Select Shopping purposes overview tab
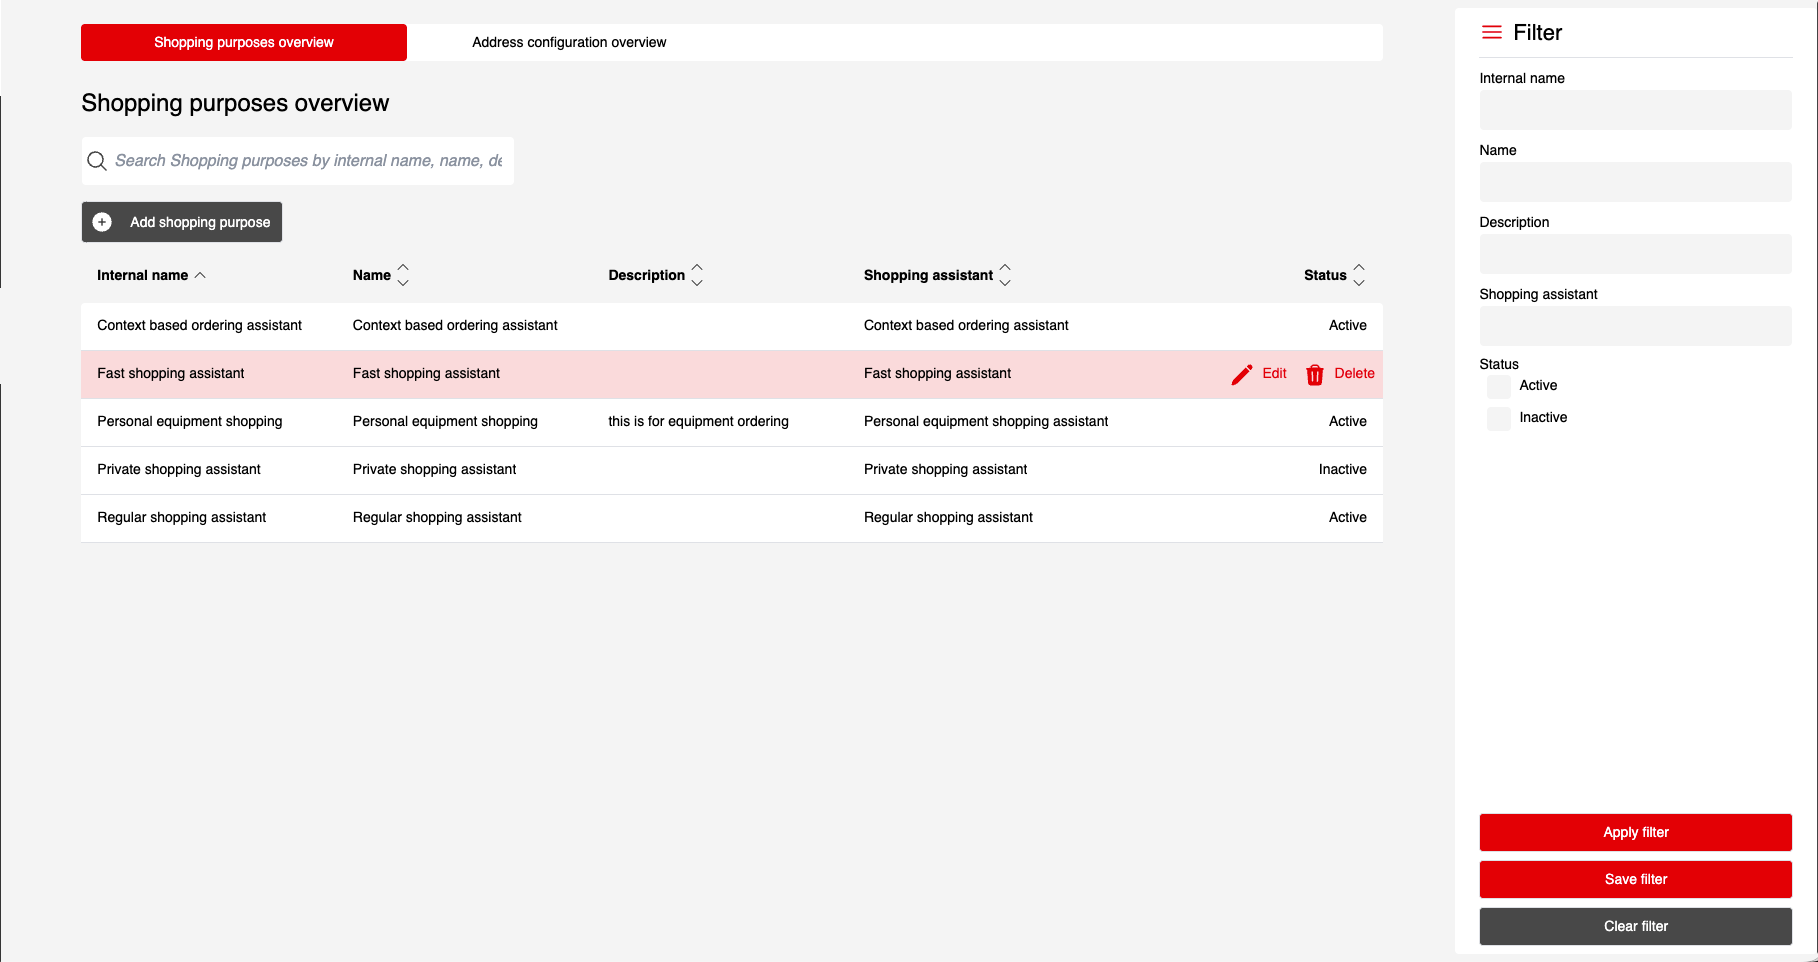The width and height of the screenshot is (1818, 962). [243, 43]
